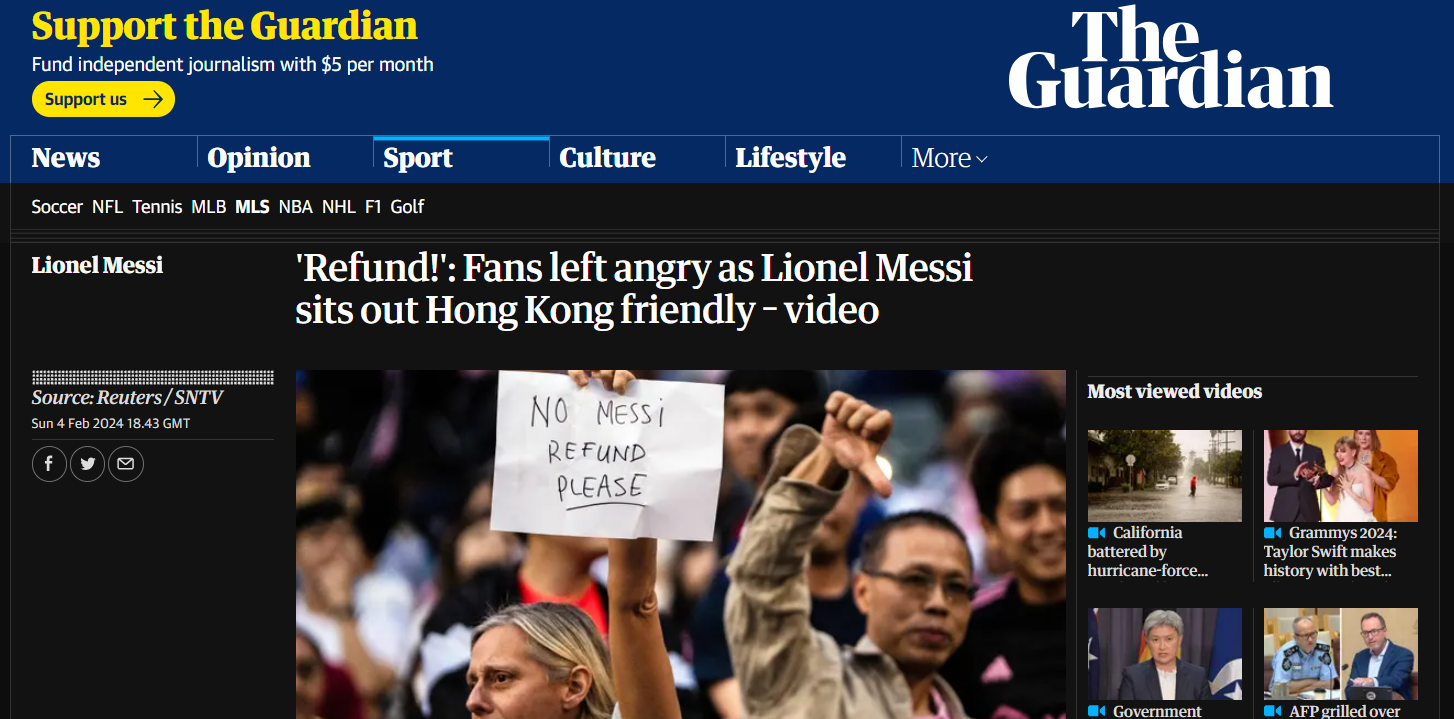This screenshot has width=1454, height=719.
Task: Switch to the Culture section
Action: point(607,158)
